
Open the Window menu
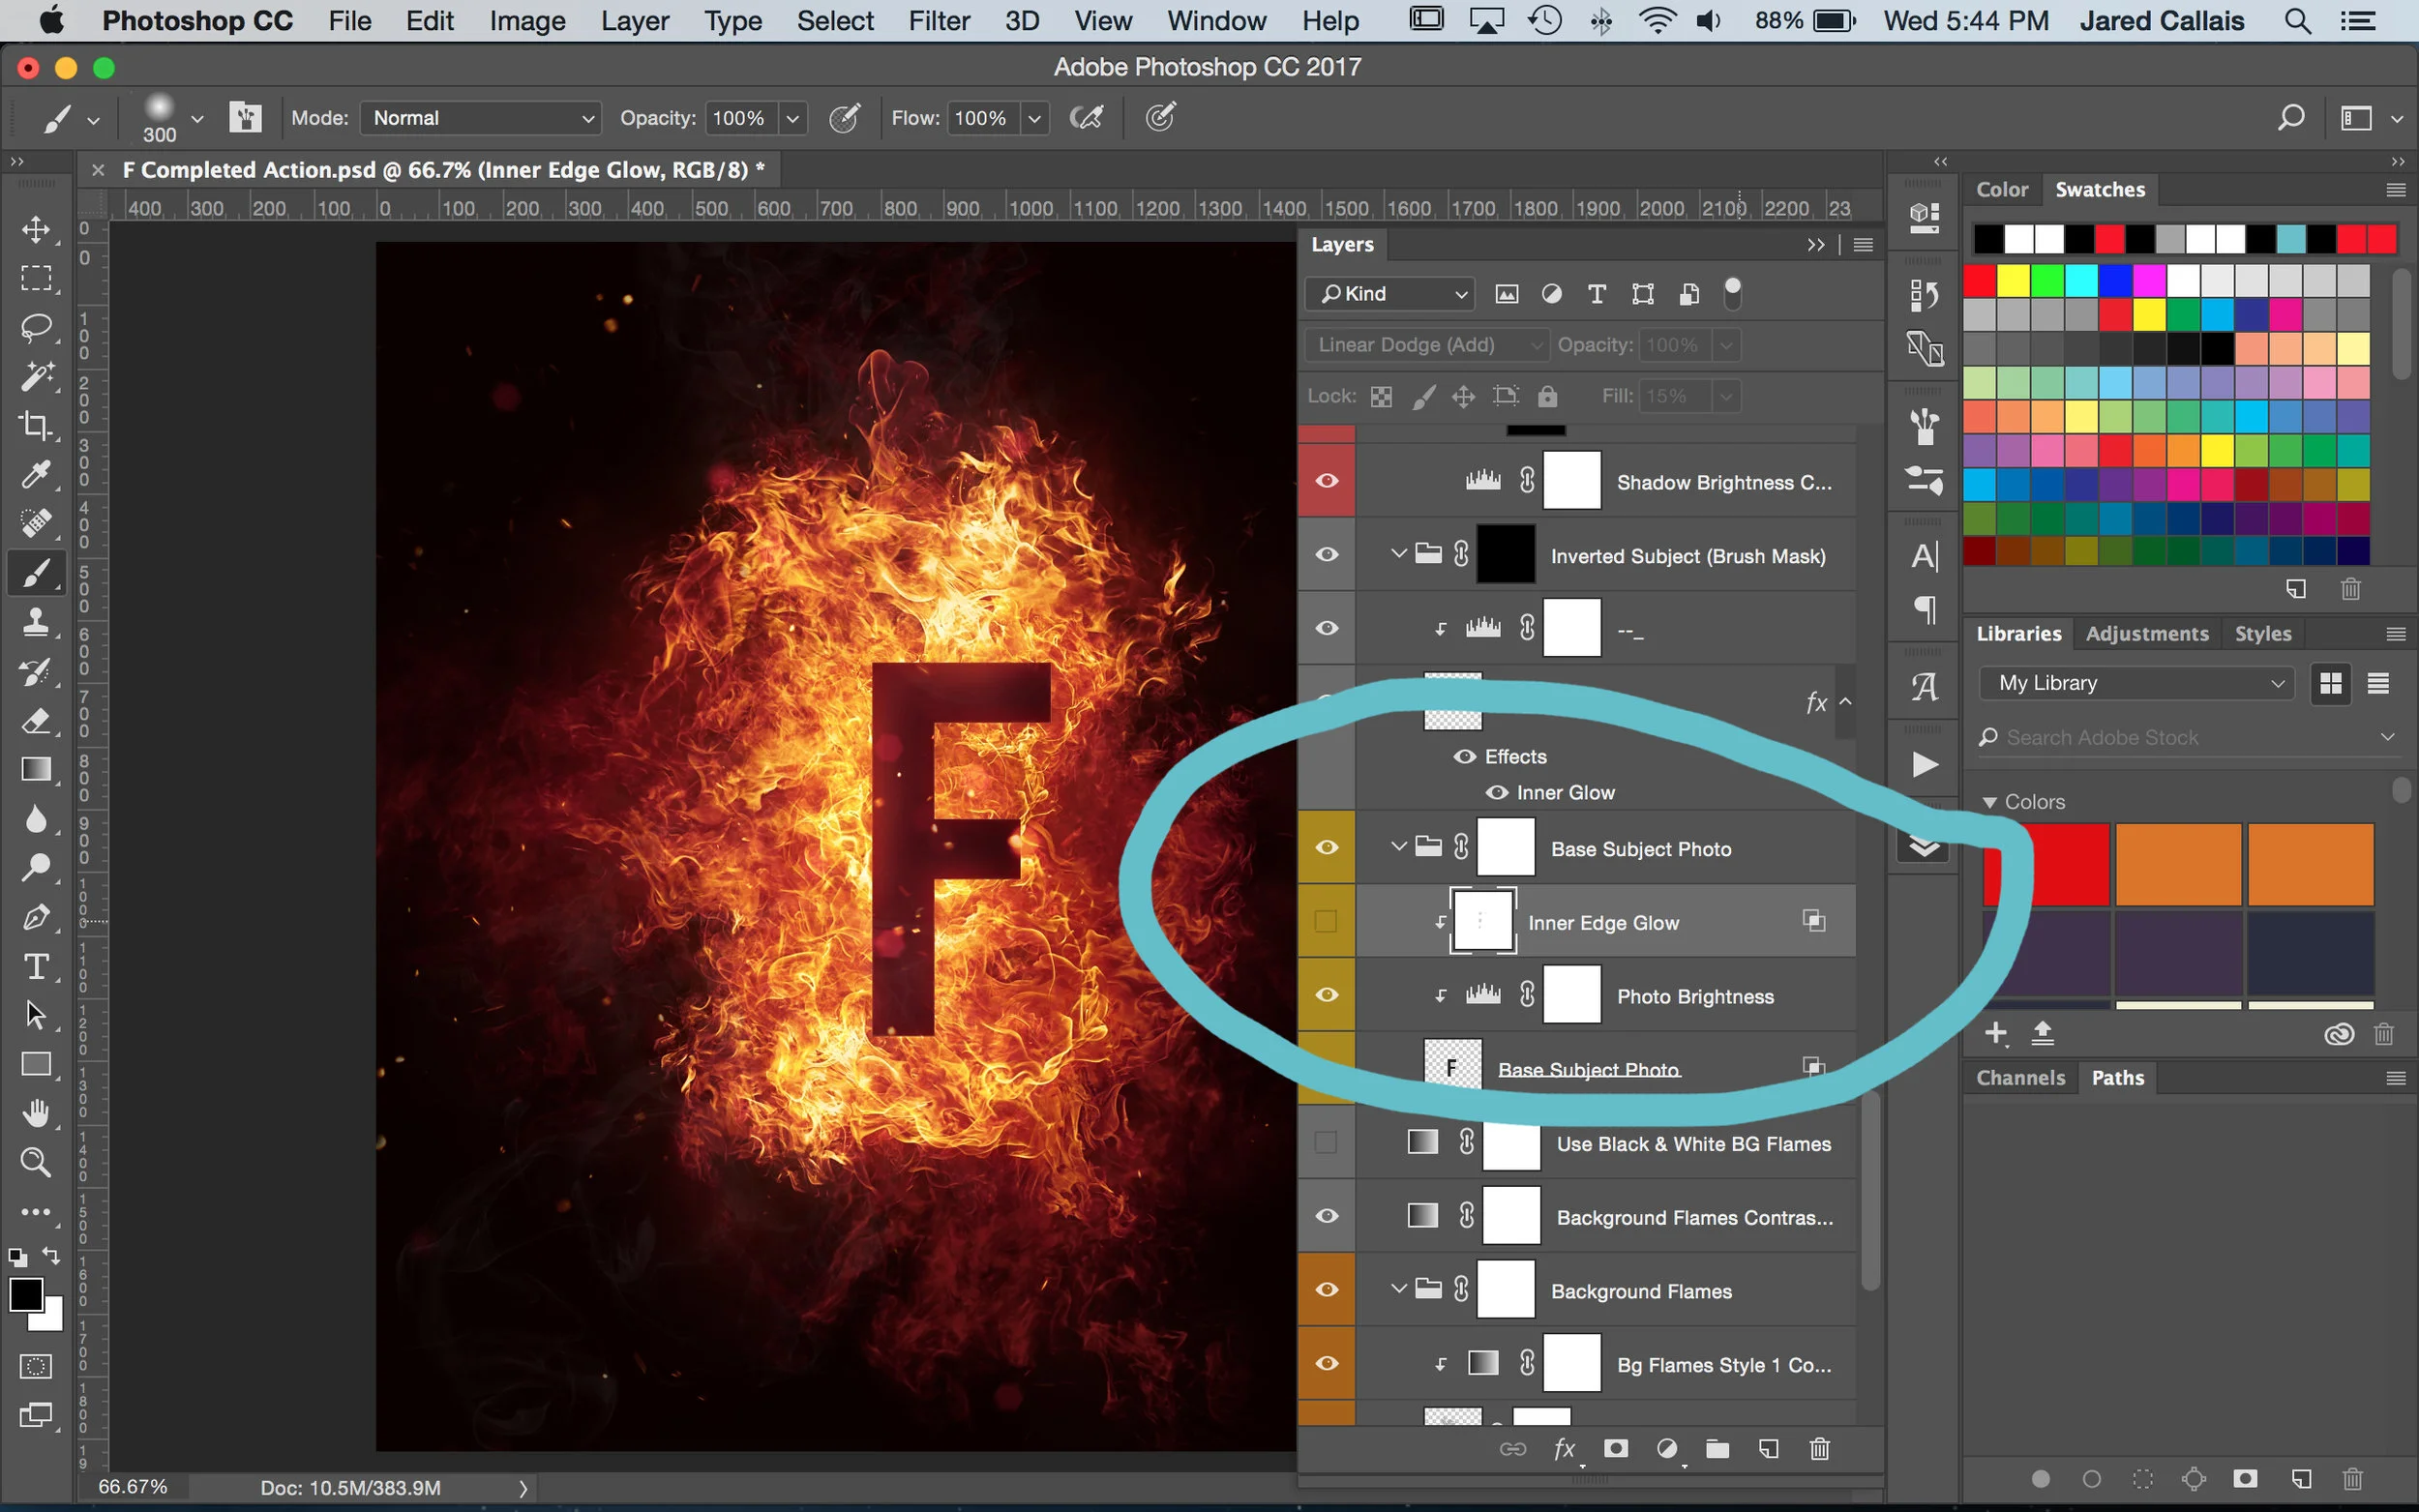click(x=1216, y=21)
